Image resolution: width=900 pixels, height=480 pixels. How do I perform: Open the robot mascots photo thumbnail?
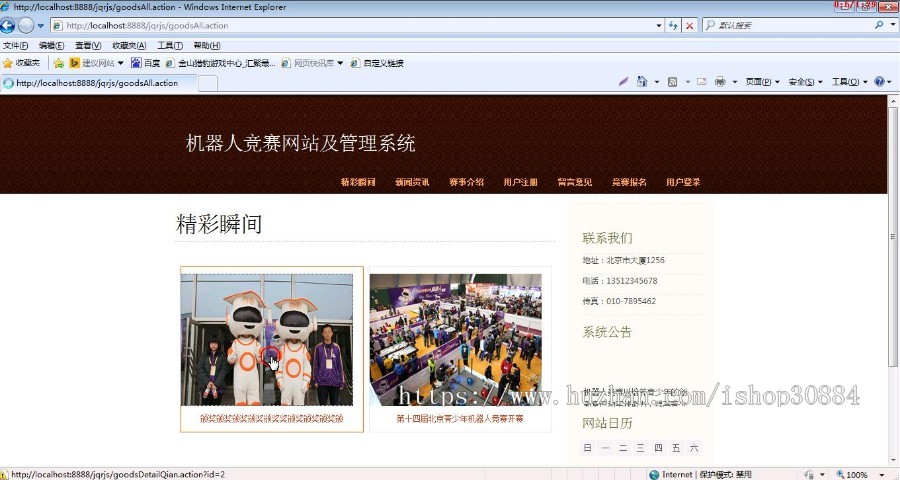267,340
